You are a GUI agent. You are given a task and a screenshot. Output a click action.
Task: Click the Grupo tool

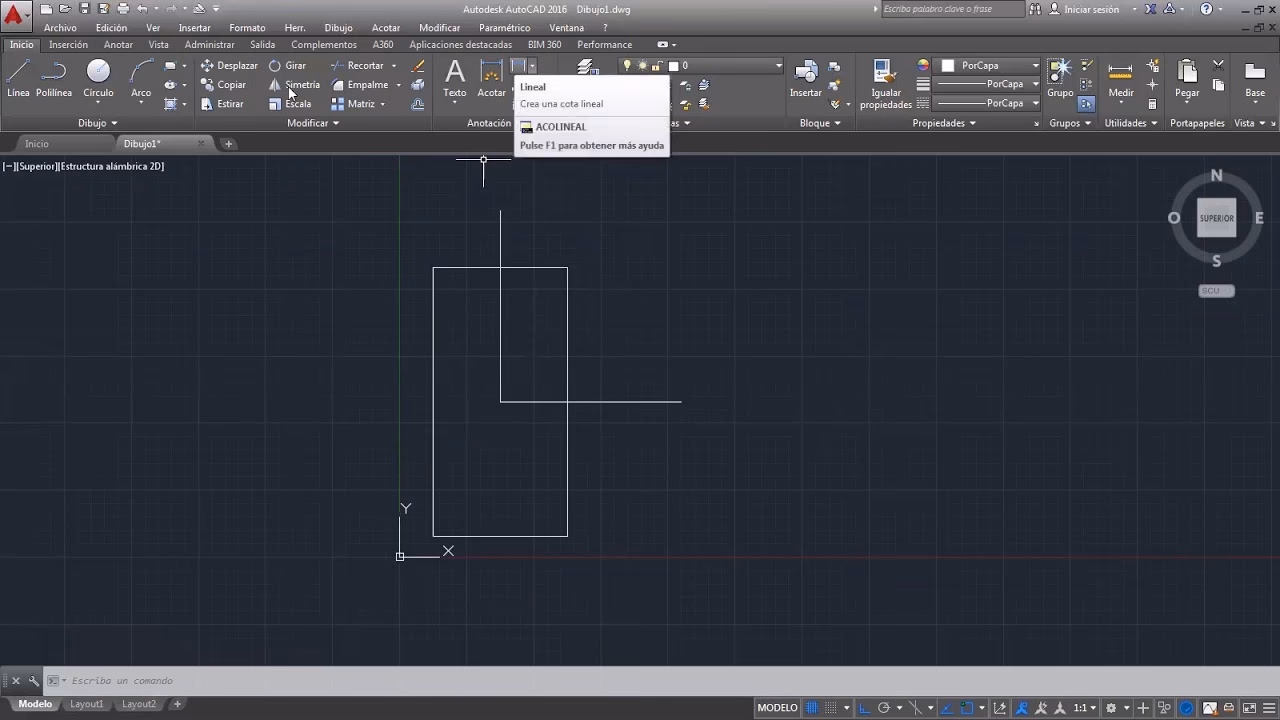pyautogui.click(x=1060, y=78)
